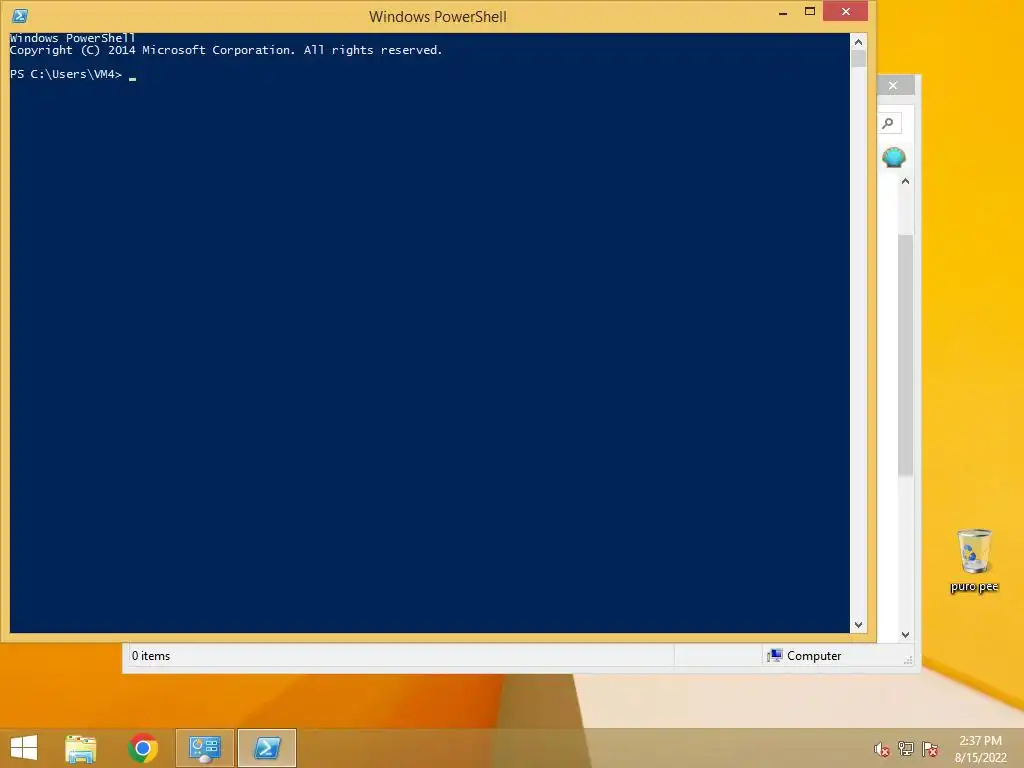Select the 'puro pee' recycle bin desktop icon
Screen dimensions: 1024x768
click(x=974, y=561)
